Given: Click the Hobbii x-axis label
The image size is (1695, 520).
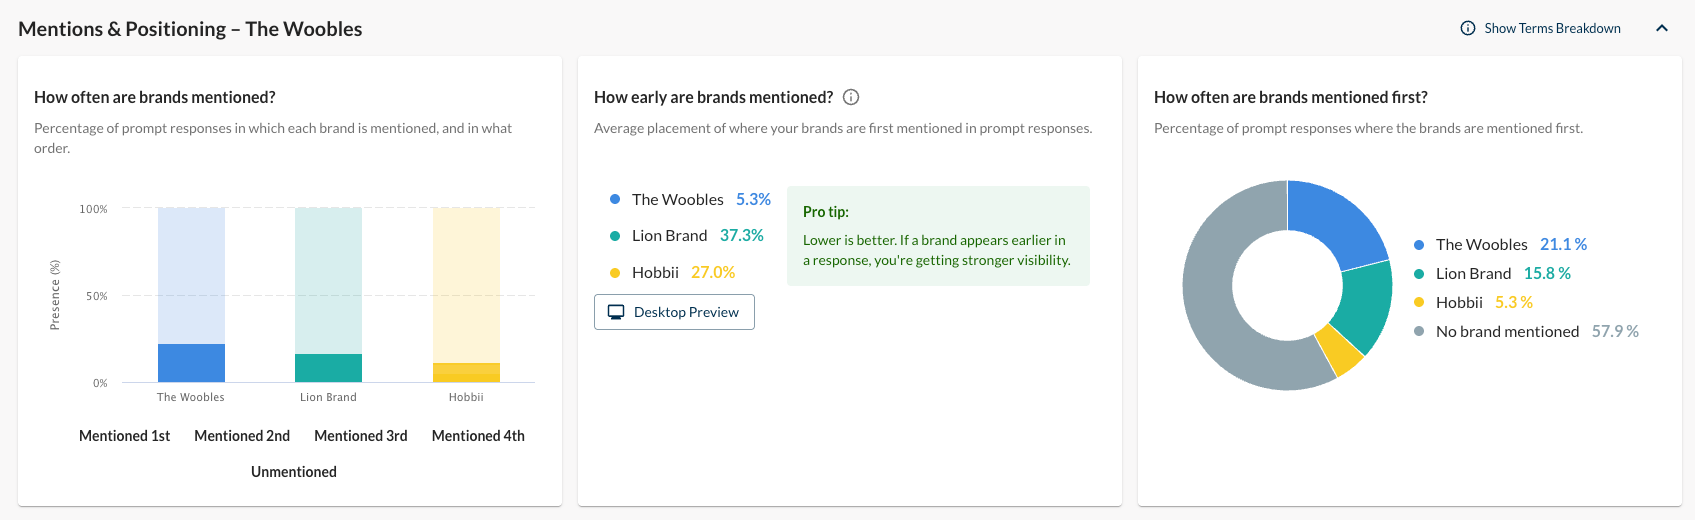Looking at the screenshot, I should (466, 397).
